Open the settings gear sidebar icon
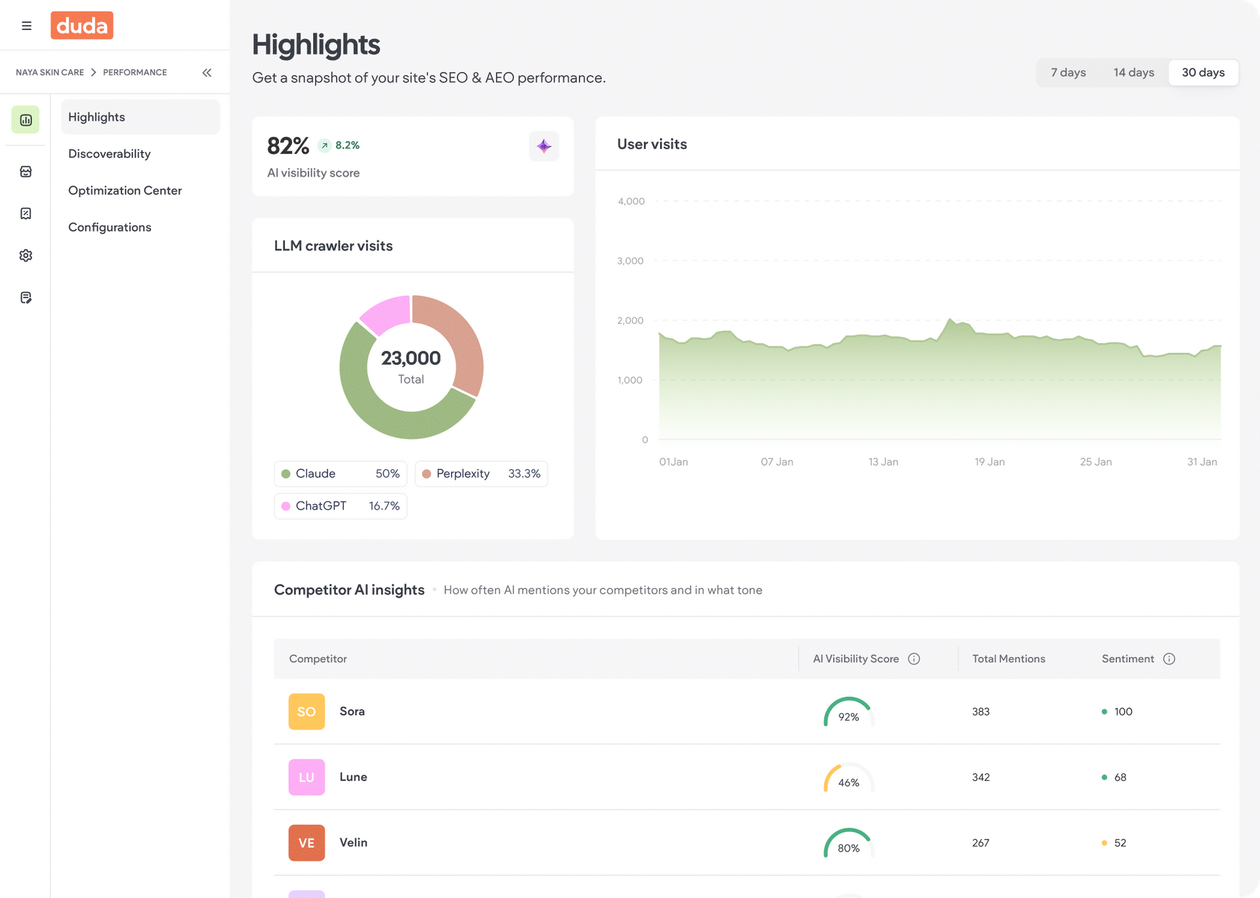Image resolution: width=1260 pixels, height=898 pixels. 26,256
